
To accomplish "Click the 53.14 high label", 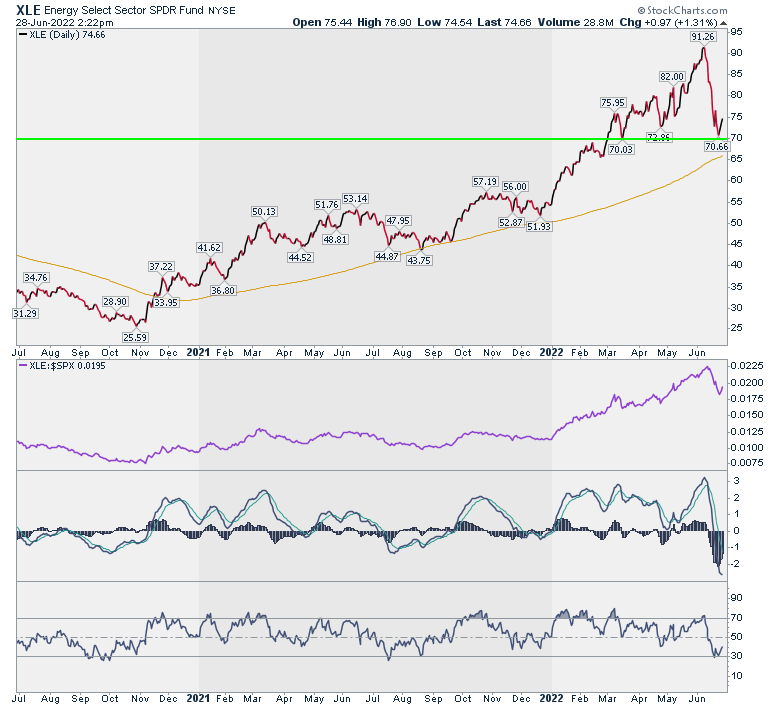I will point(355,199).
